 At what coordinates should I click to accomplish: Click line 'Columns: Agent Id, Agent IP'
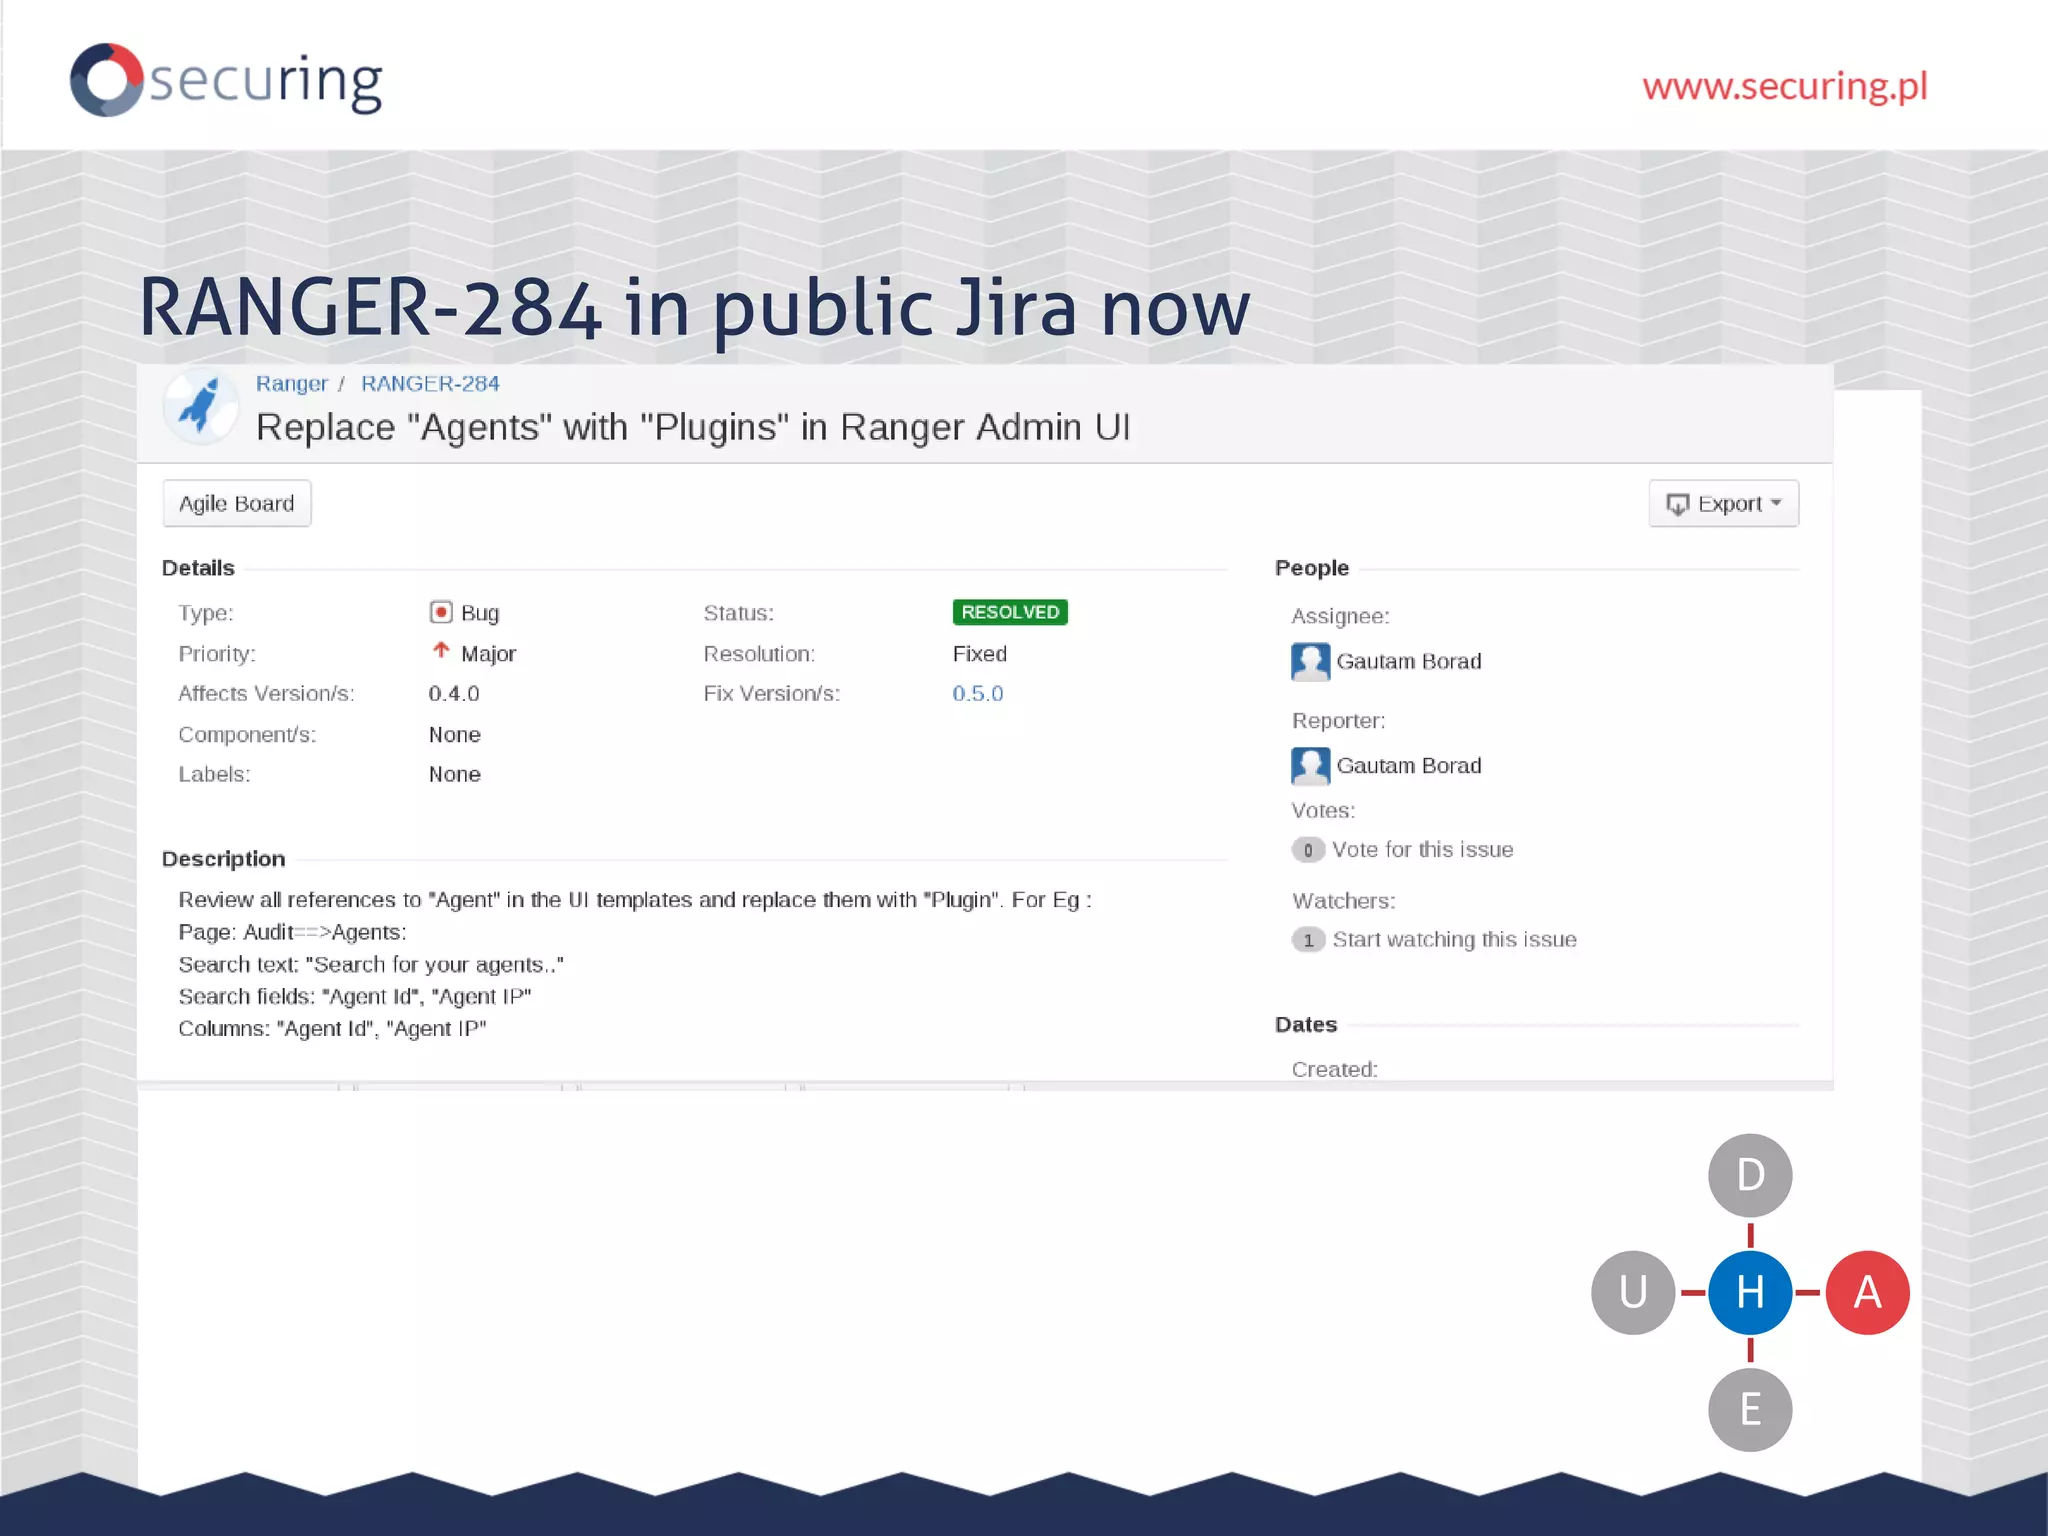332,1029
